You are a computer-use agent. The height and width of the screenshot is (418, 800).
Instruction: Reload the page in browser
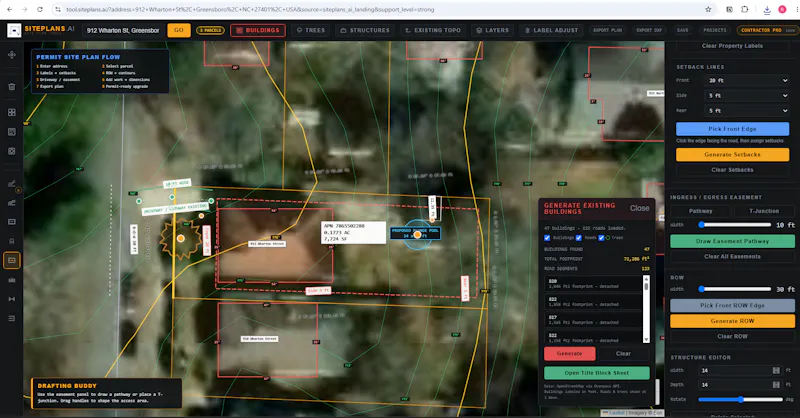(40, 9)
